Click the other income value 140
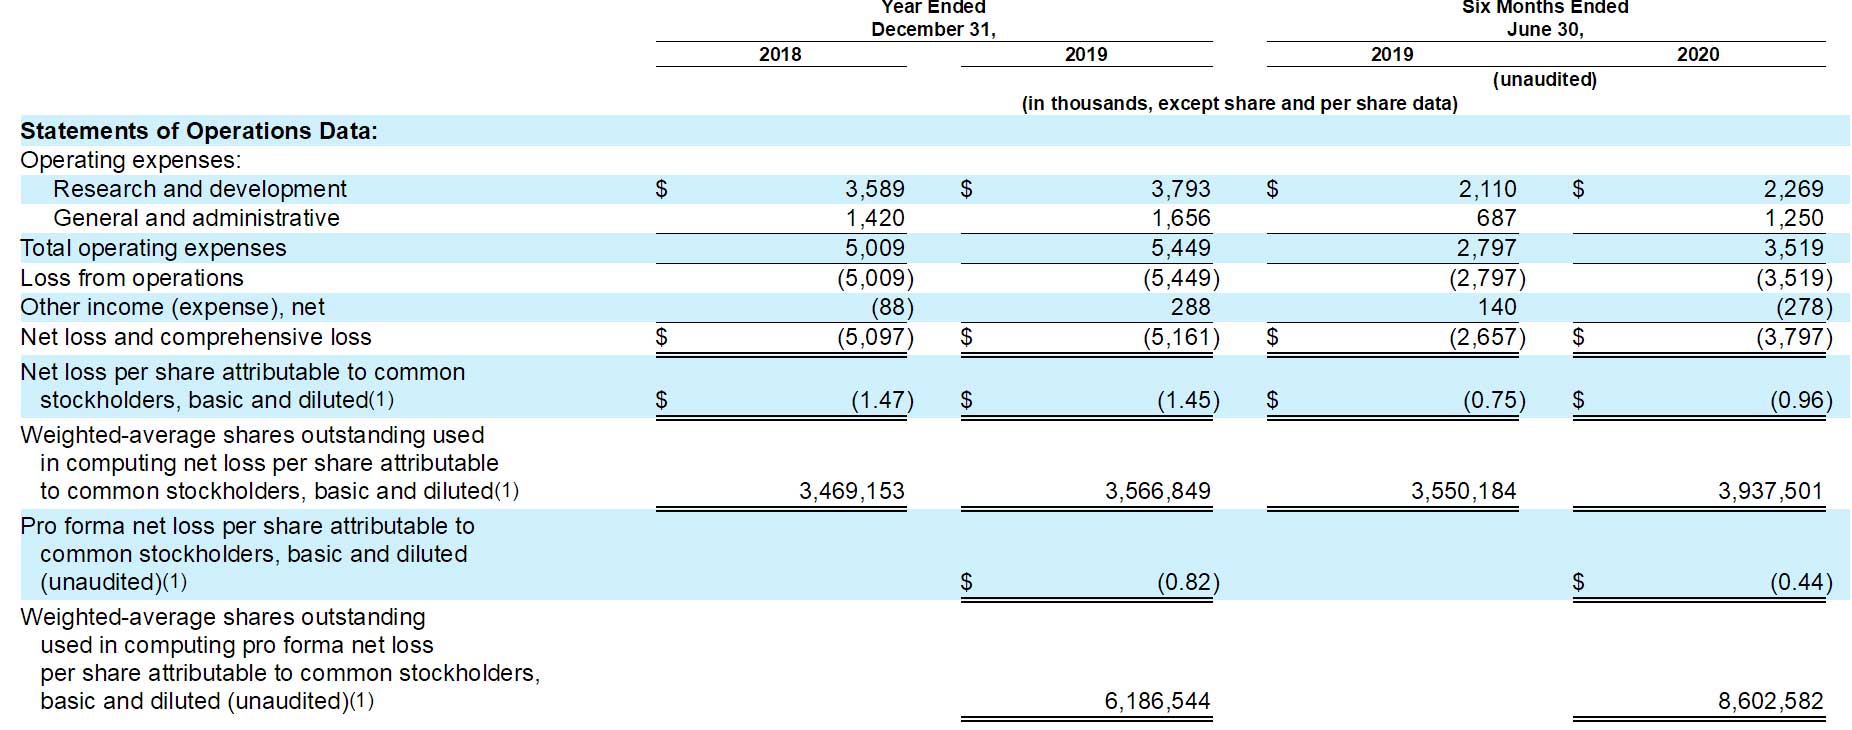1852x730 pixels. pos(1497,307)
